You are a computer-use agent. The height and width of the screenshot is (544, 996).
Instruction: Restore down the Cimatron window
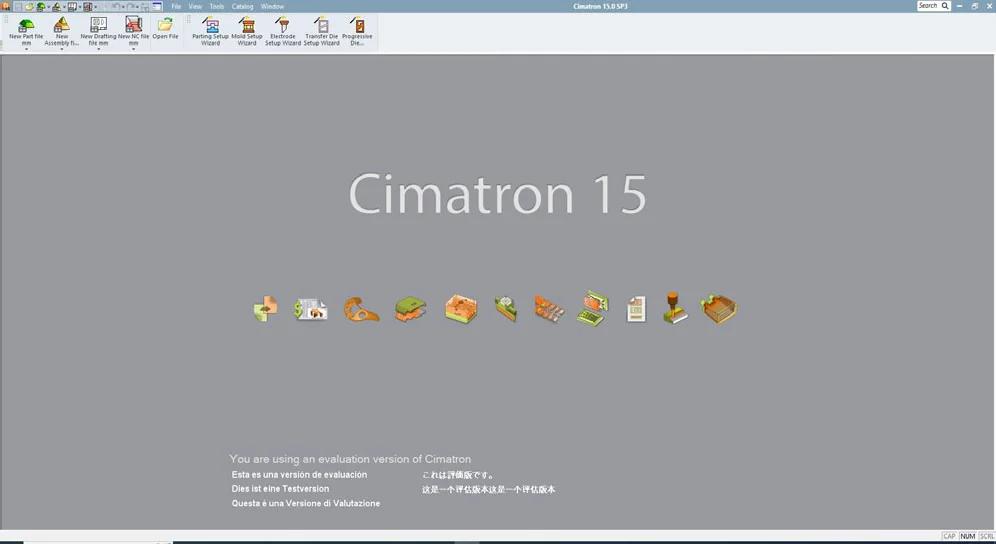(974, 6)
